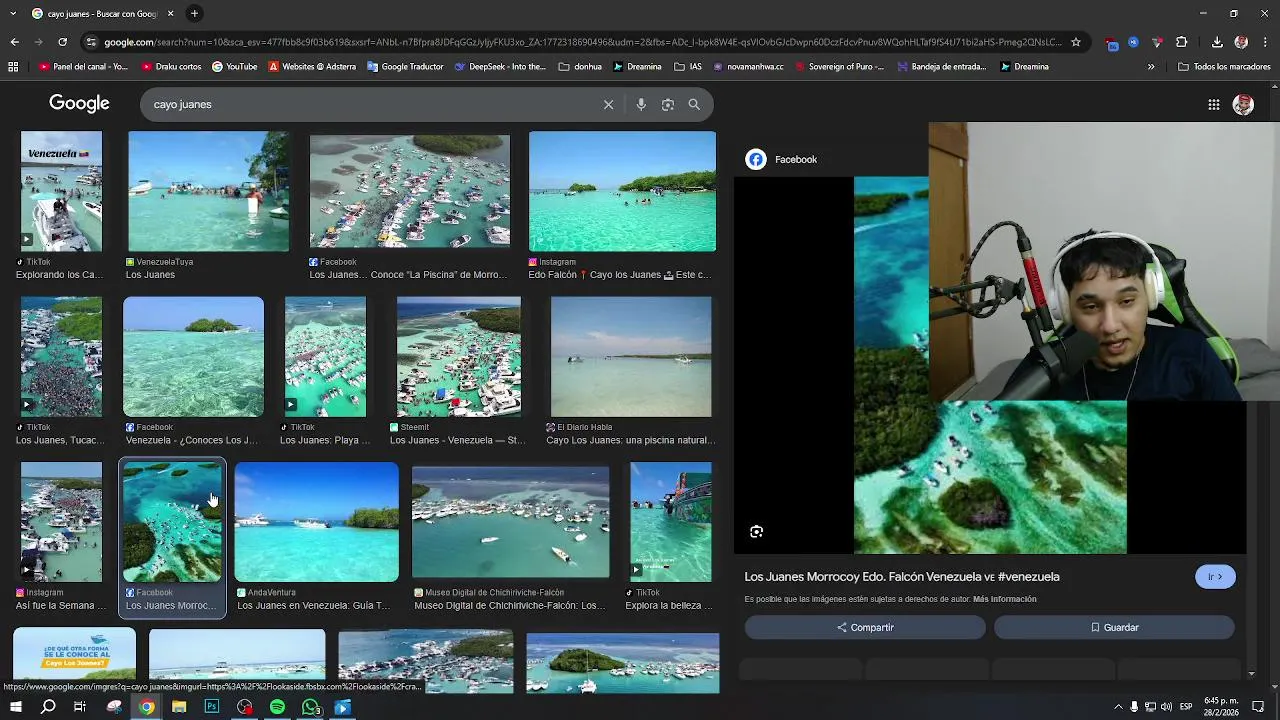This screenshot has width=1280, height=720.
Task: Click the Compartir button
Action: pos(865,628)
